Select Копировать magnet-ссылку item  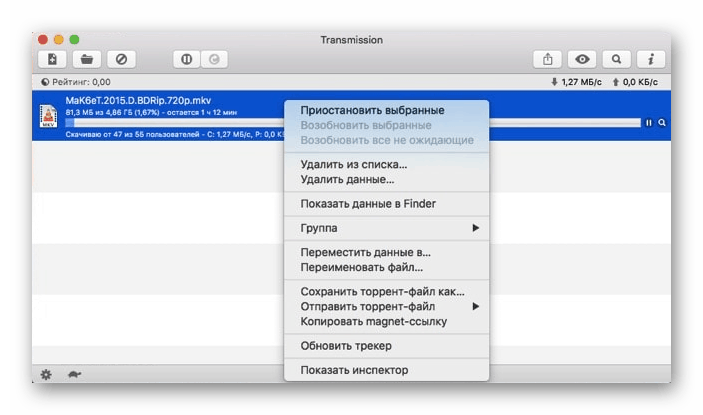coord(386,321)
